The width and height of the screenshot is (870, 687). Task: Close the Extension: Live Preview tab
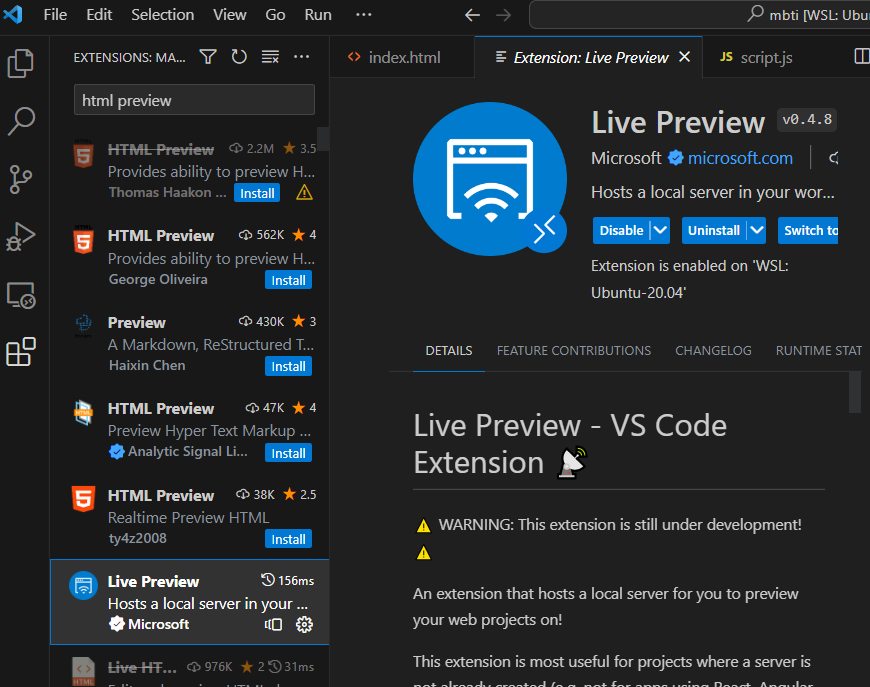pos(685,57)
